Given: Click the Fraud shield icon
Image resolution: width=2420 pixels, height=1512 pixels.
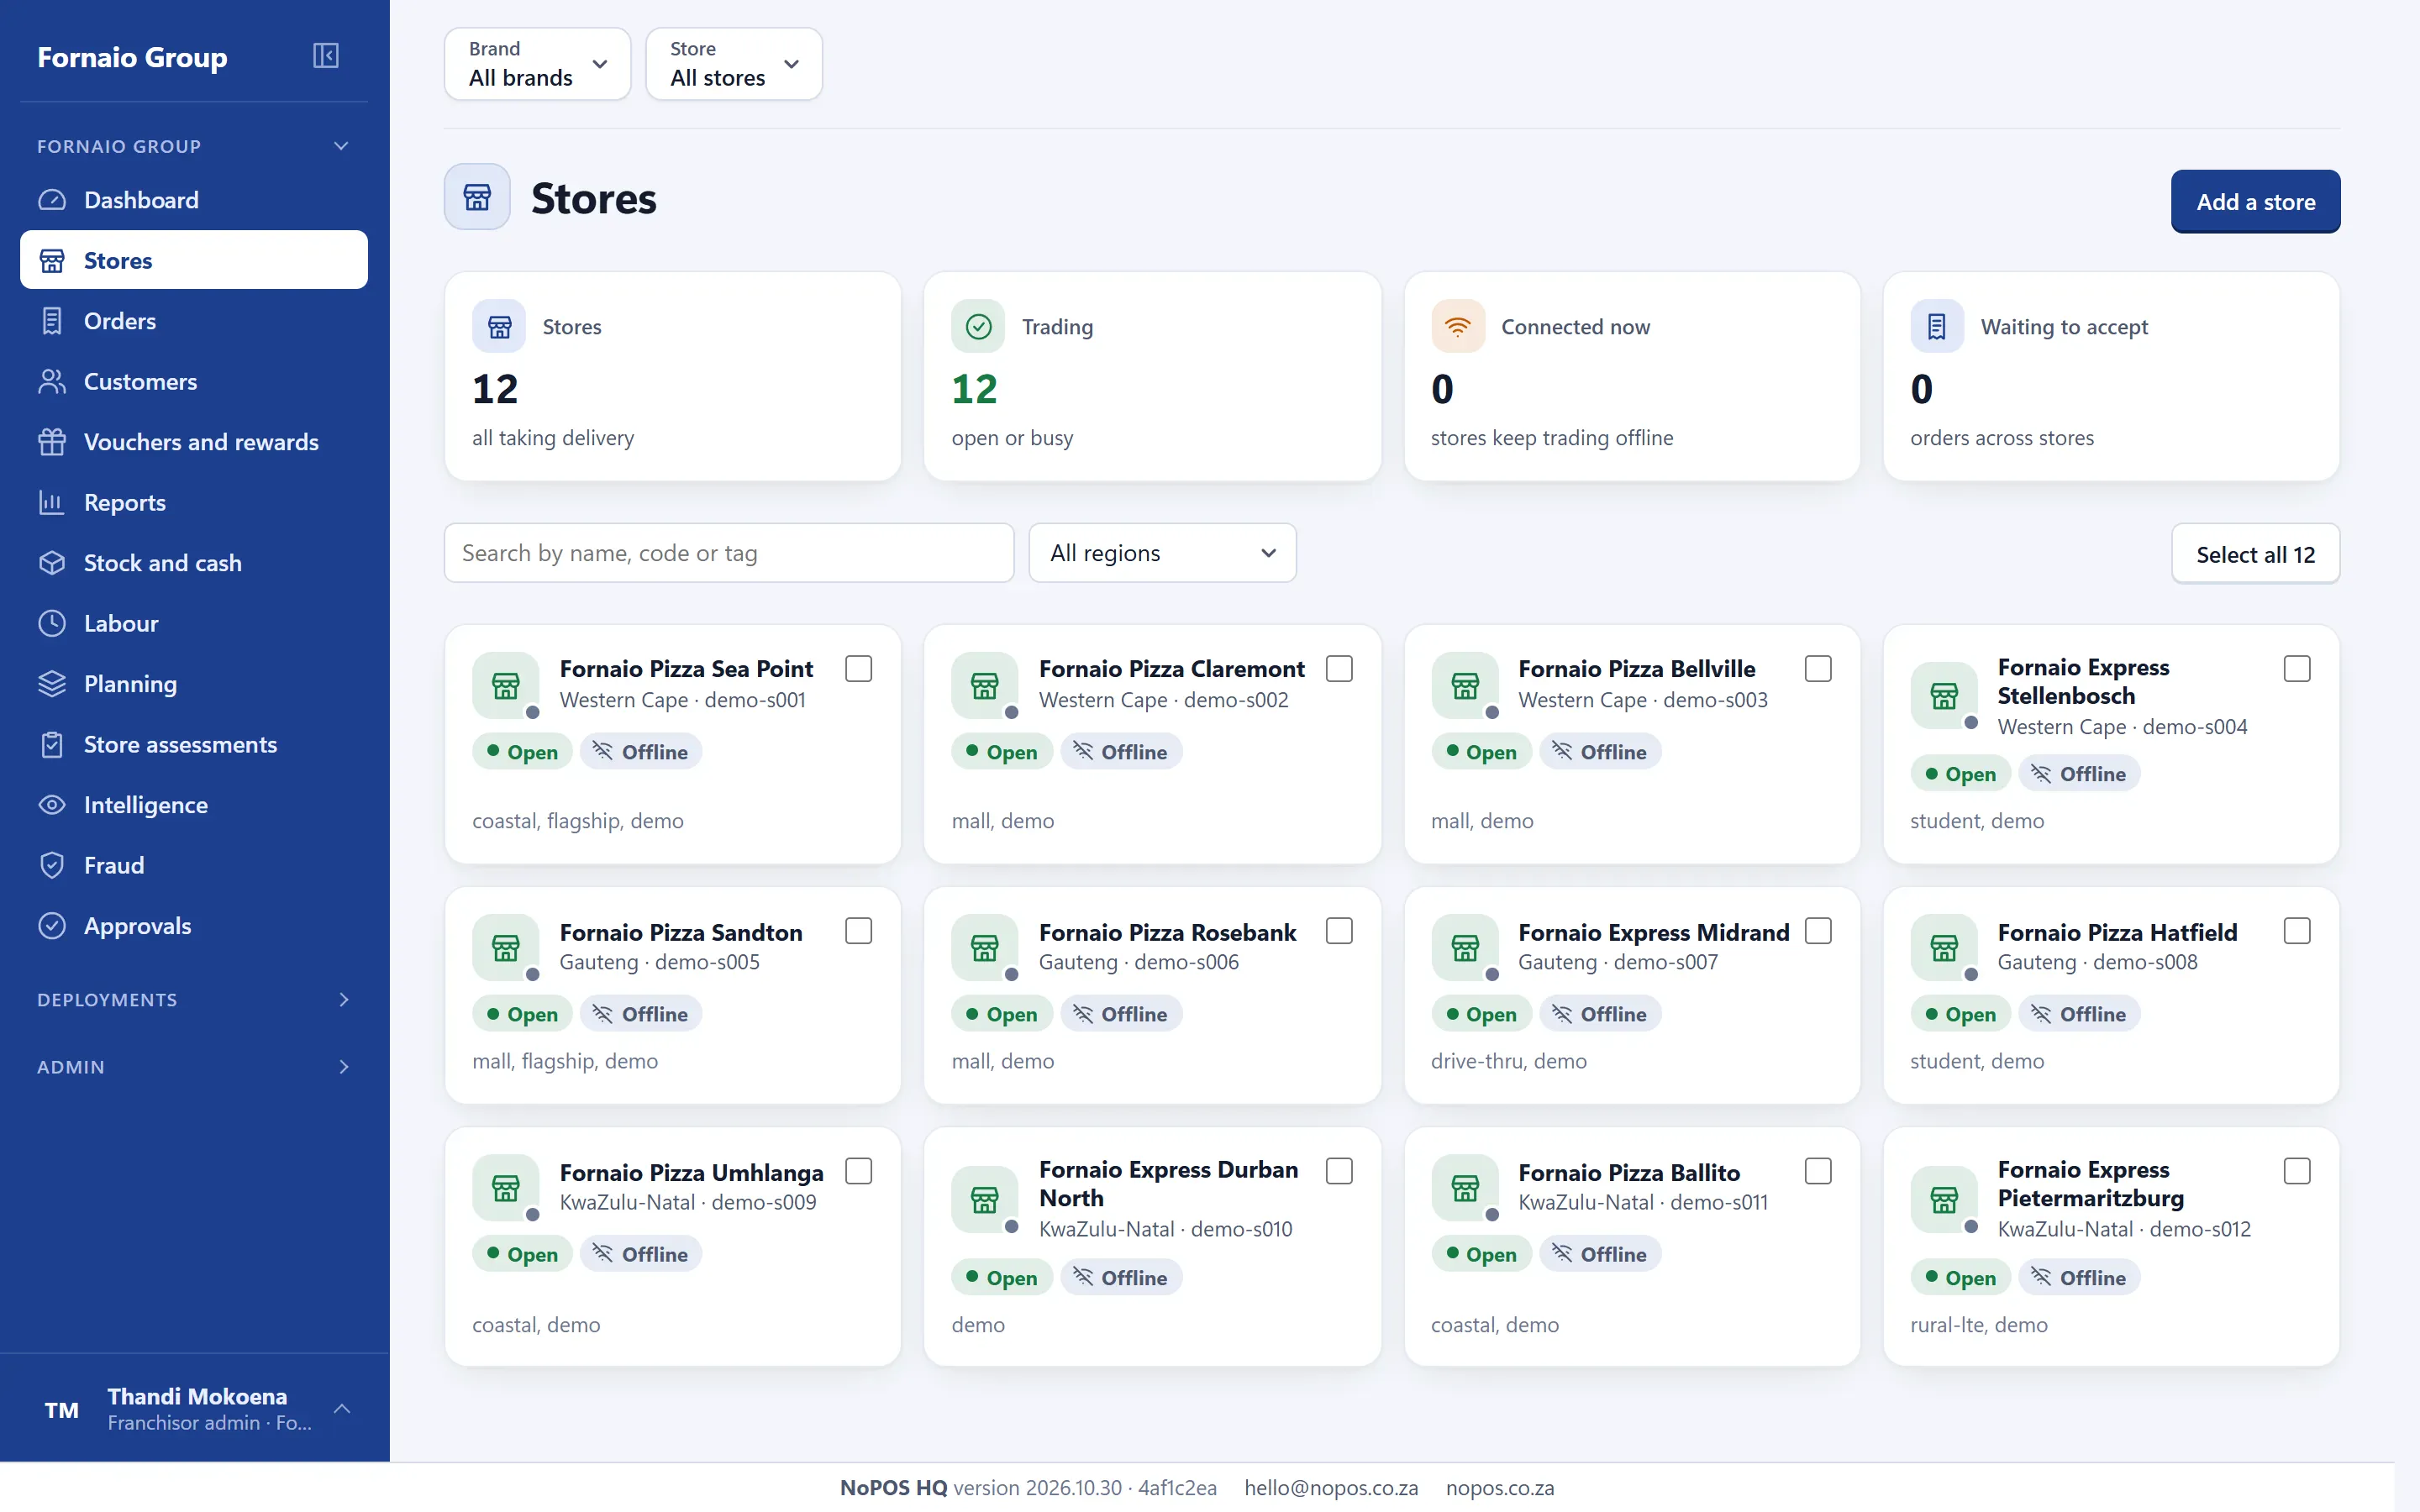Looking at the screenshot, I should pos(52,865).
